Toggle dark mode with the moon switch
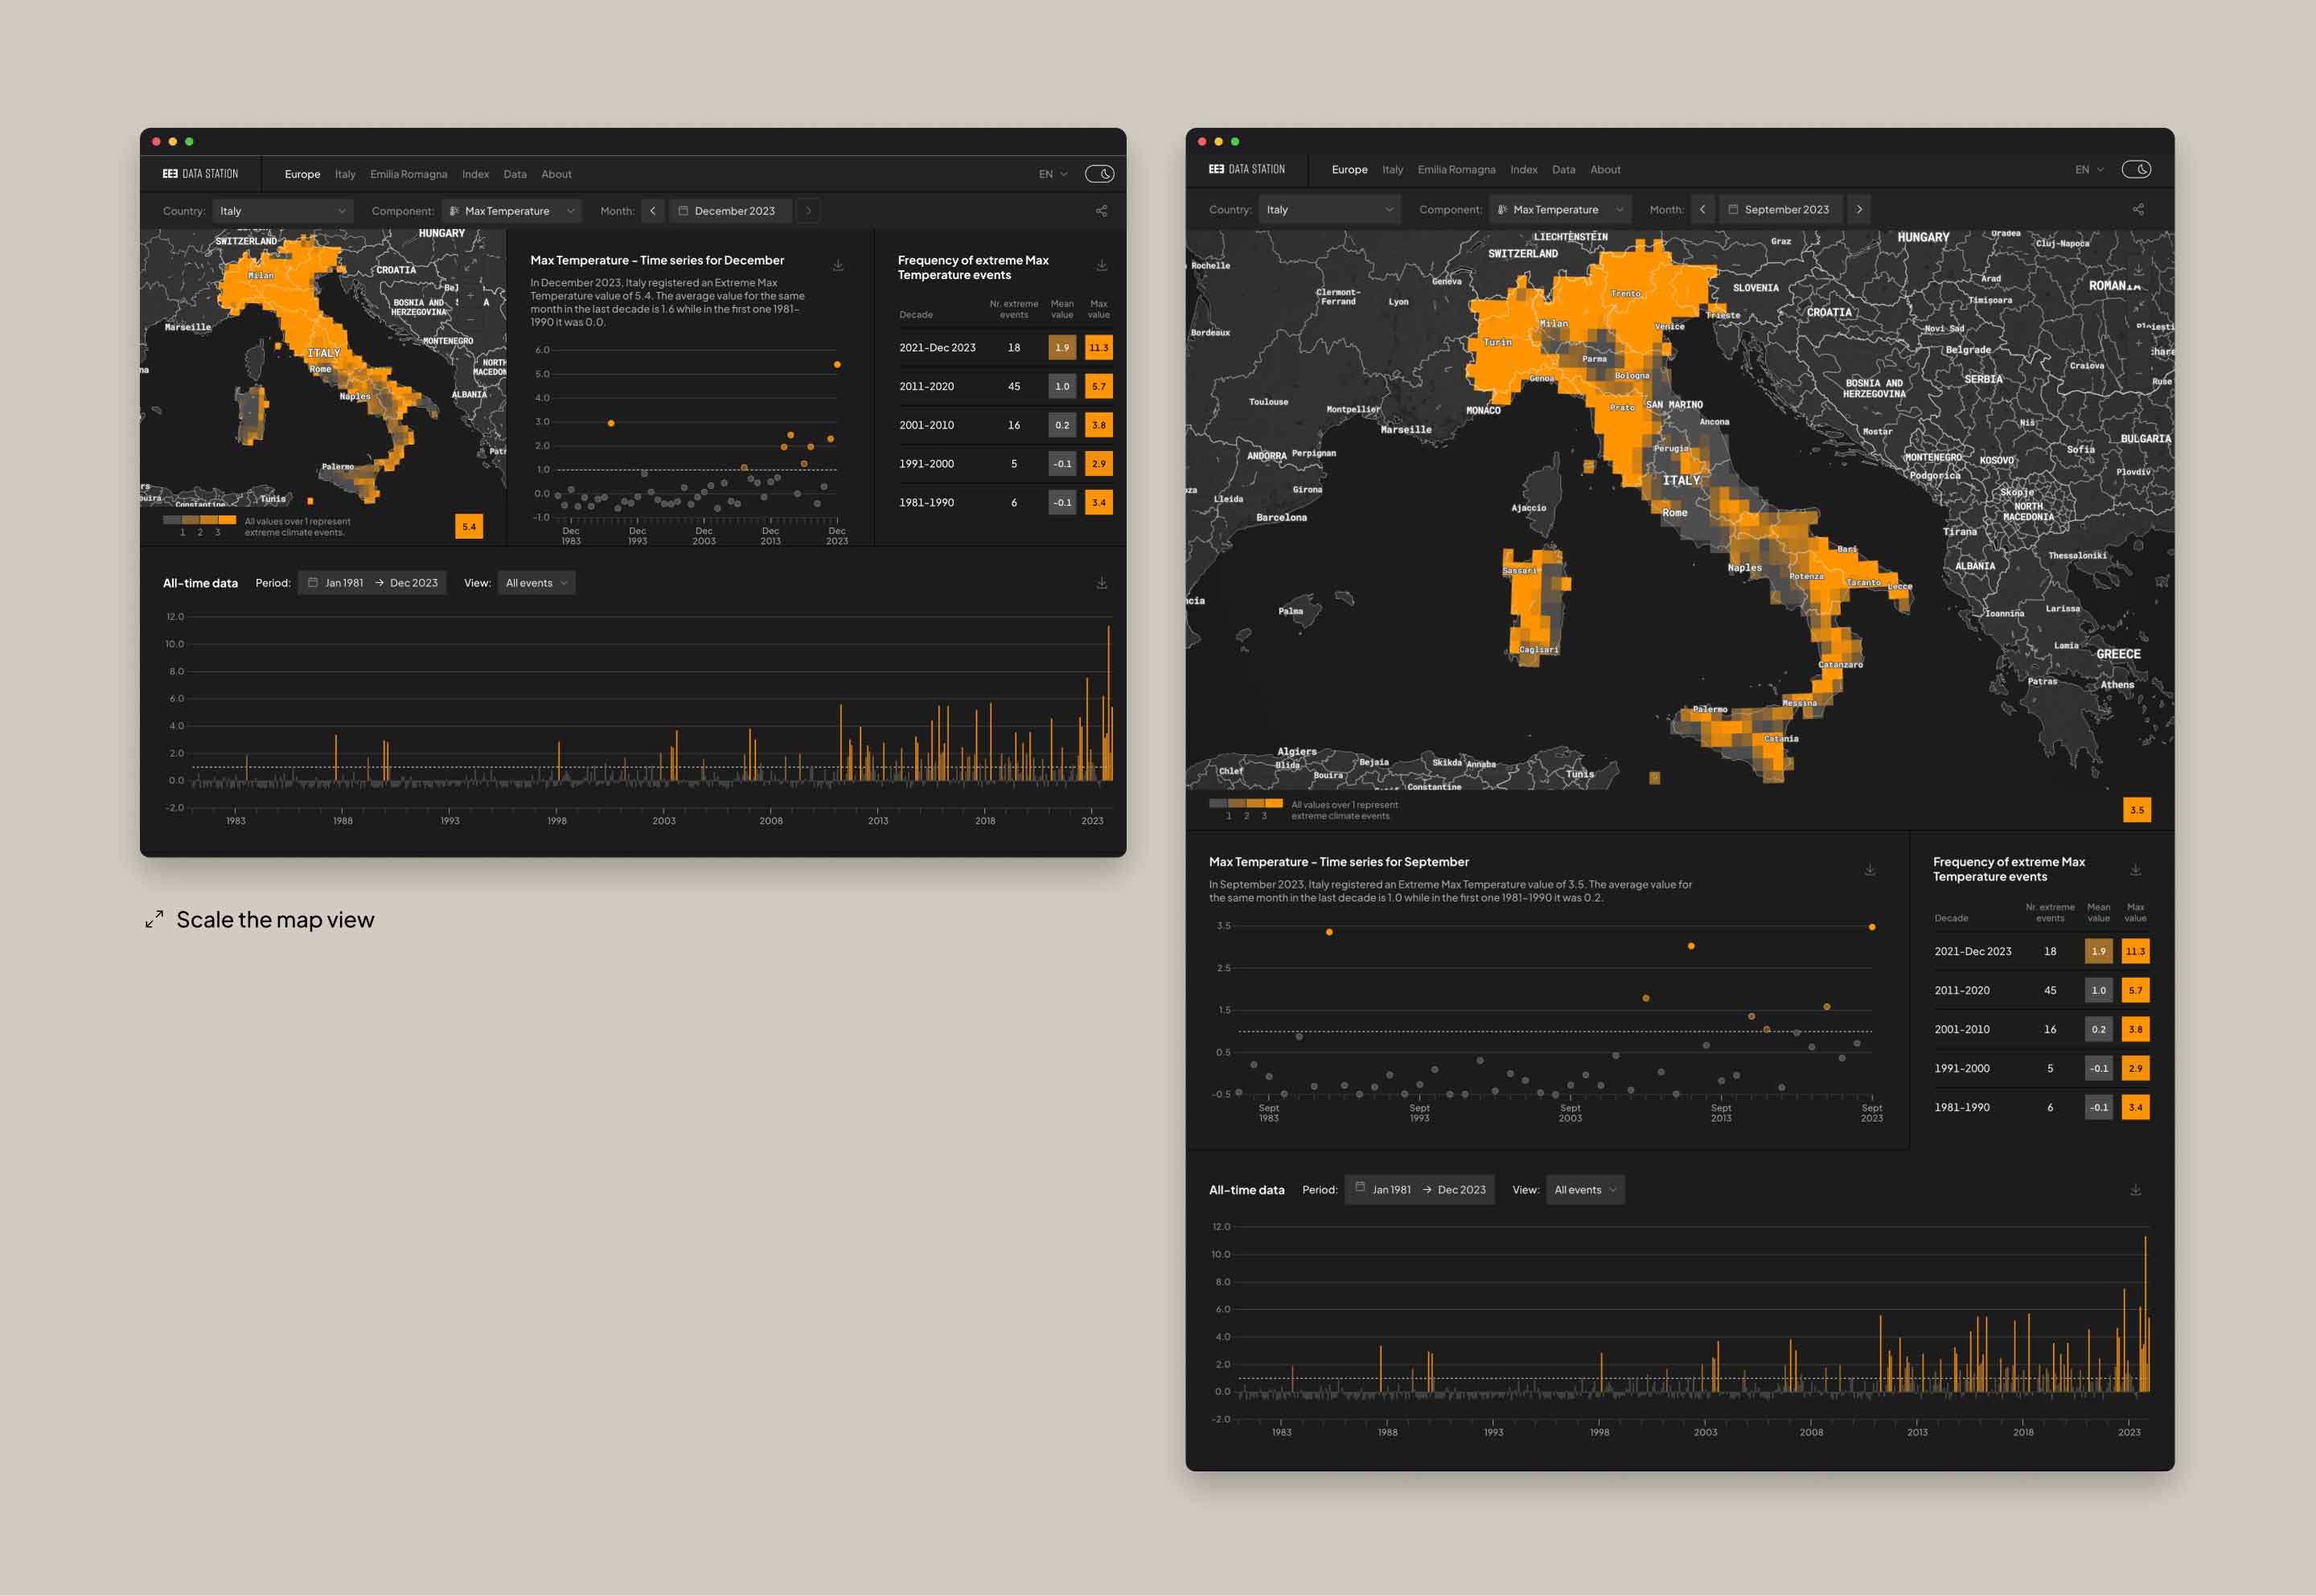This screenshot has width=2316, height=1596. point(1099,173)
